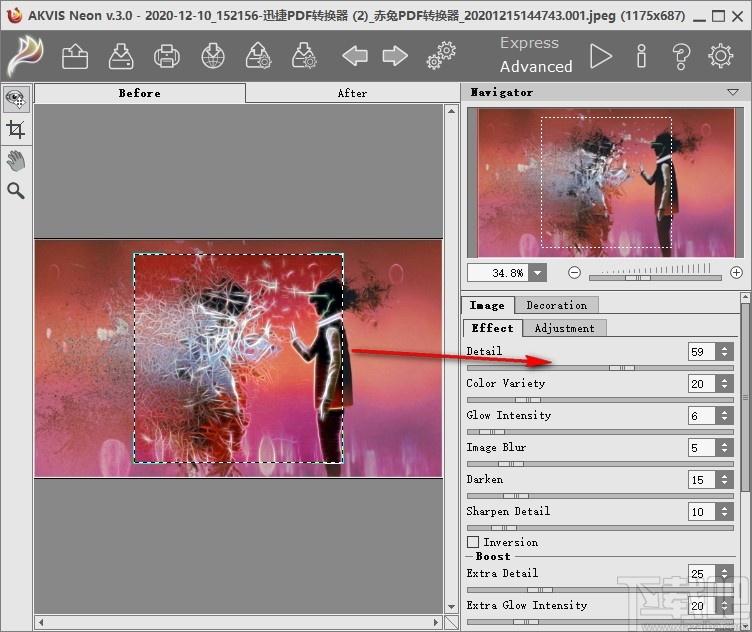Switch to Express mode
The height and width of the screenshot is (632, 752).
point(529,43)
